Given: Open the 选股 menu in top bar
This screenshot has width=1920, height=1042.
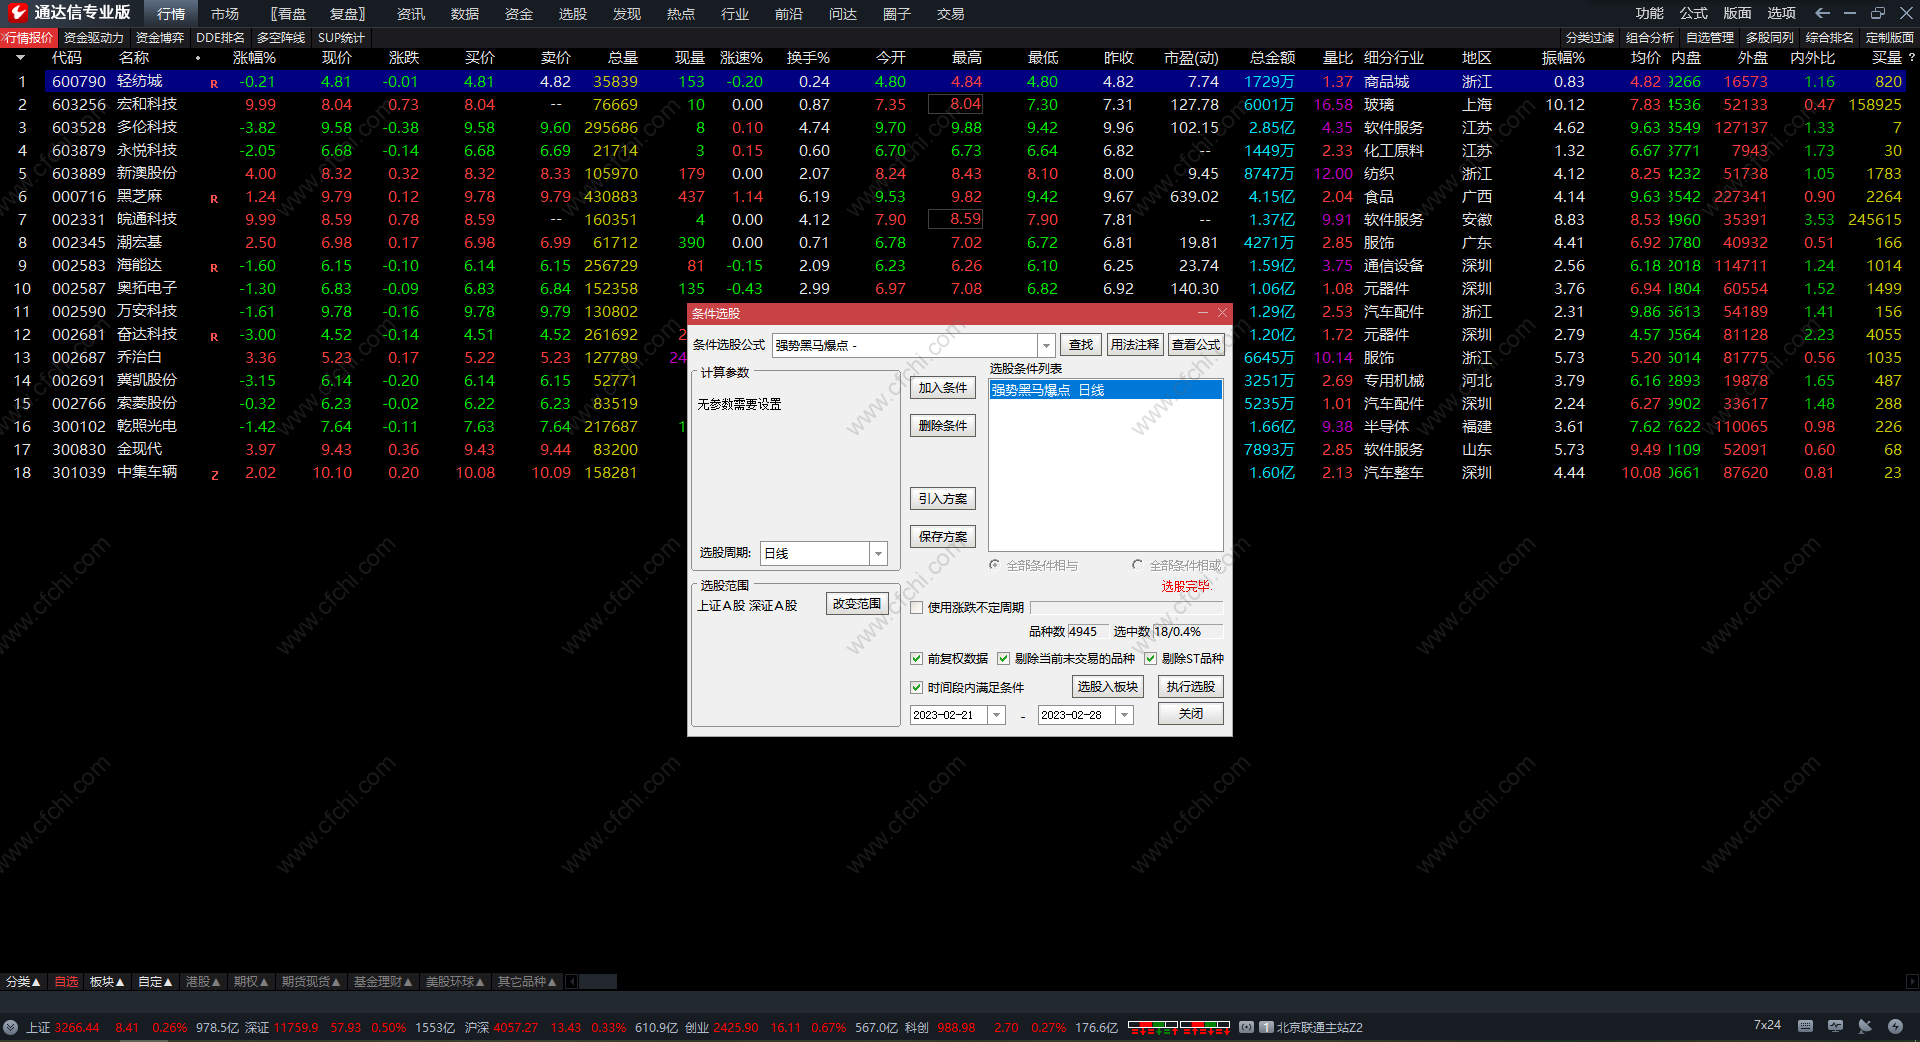Looking at the screenshot, I should coord(572,14).
